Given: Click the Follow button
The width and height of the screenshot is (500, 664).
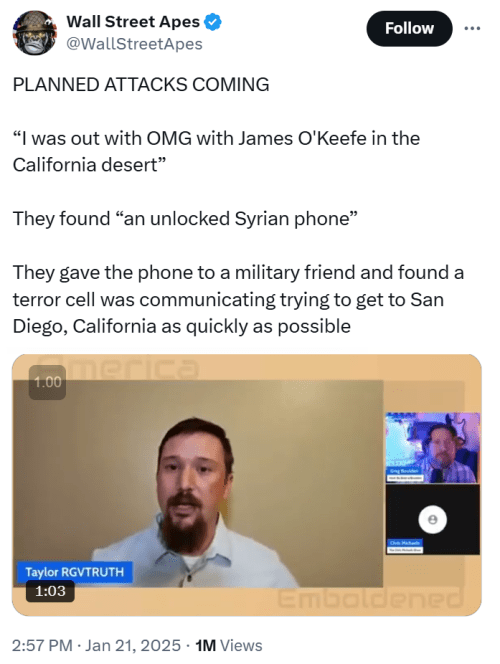Looking at the screenshot, I should coord(409,28).
